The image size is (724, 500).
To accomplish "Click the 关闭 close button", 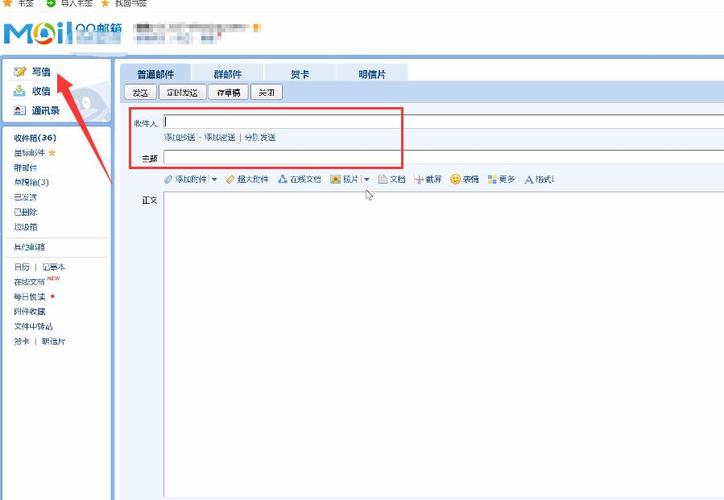I will [x=266, y=92].
